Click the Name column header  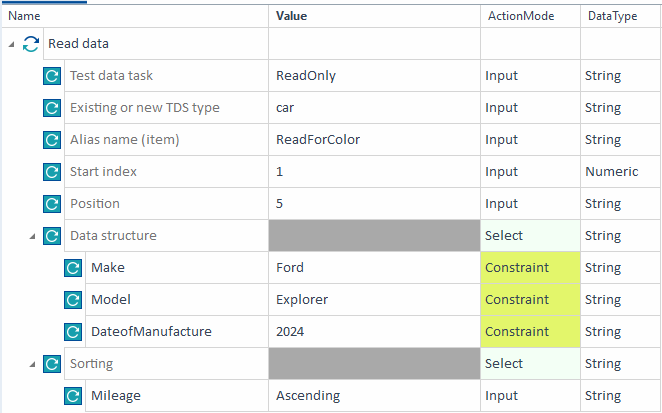click(24, 16)
